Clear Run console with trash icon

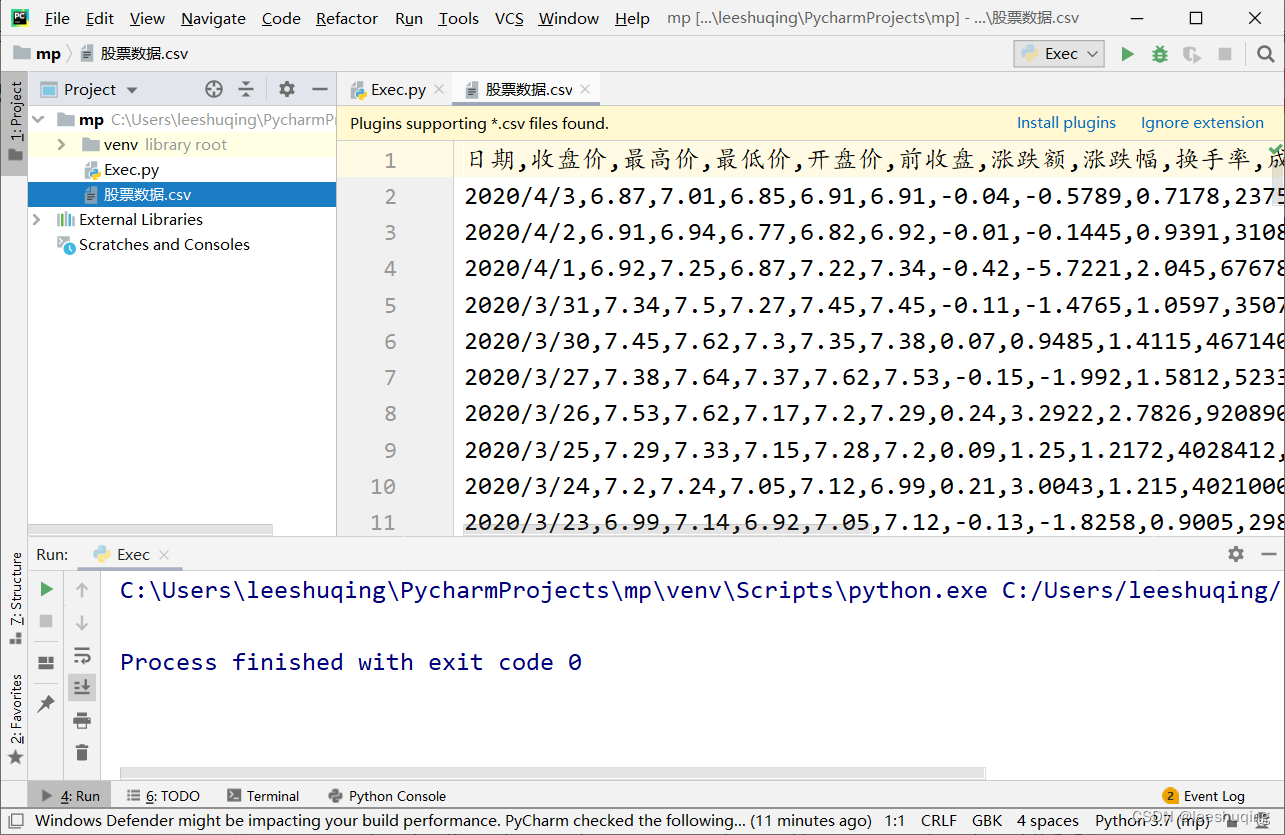82,752
